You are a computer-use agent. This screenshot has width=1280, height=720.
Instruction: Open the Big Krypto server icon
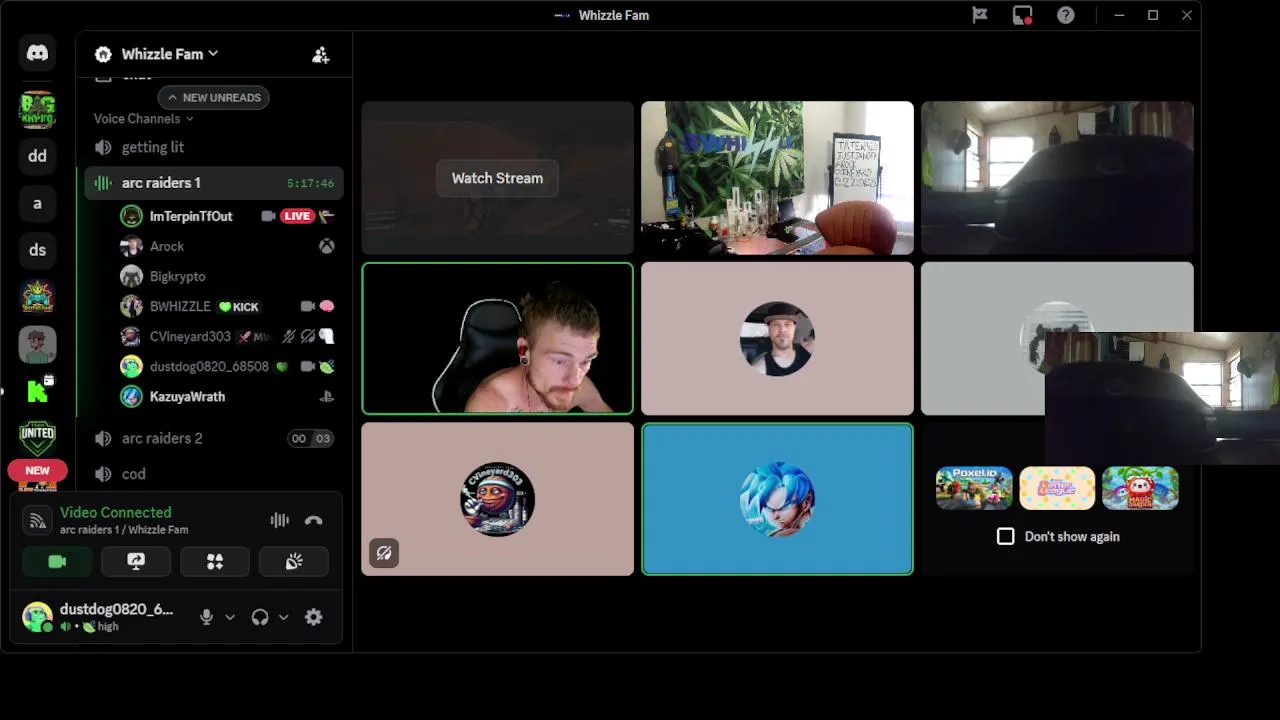coord(37,109)
